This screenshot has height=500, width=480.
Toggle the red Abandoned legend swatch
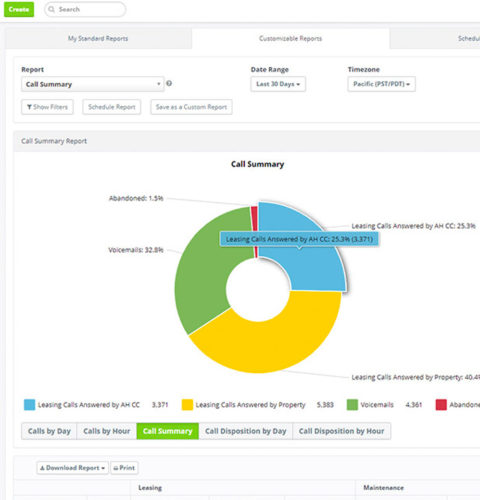click(441, 405)
